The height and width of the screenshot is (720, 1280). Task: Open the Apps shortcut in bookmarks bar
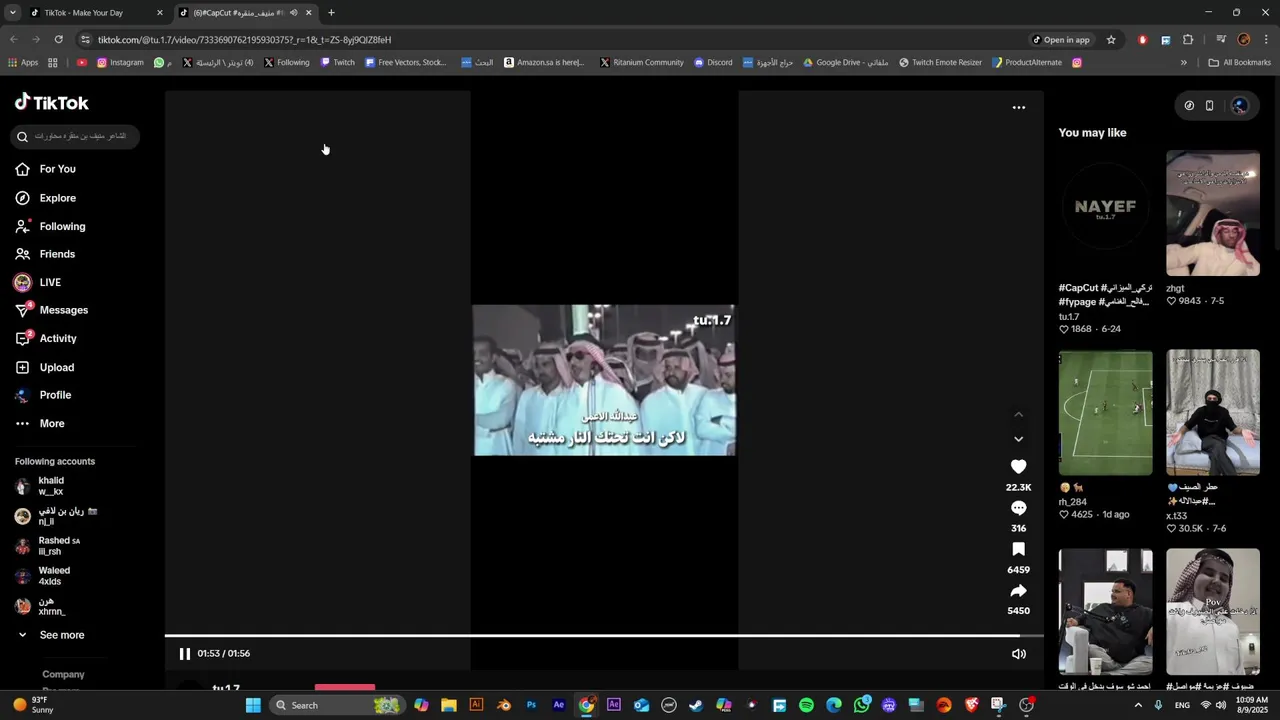pos(23,62)
